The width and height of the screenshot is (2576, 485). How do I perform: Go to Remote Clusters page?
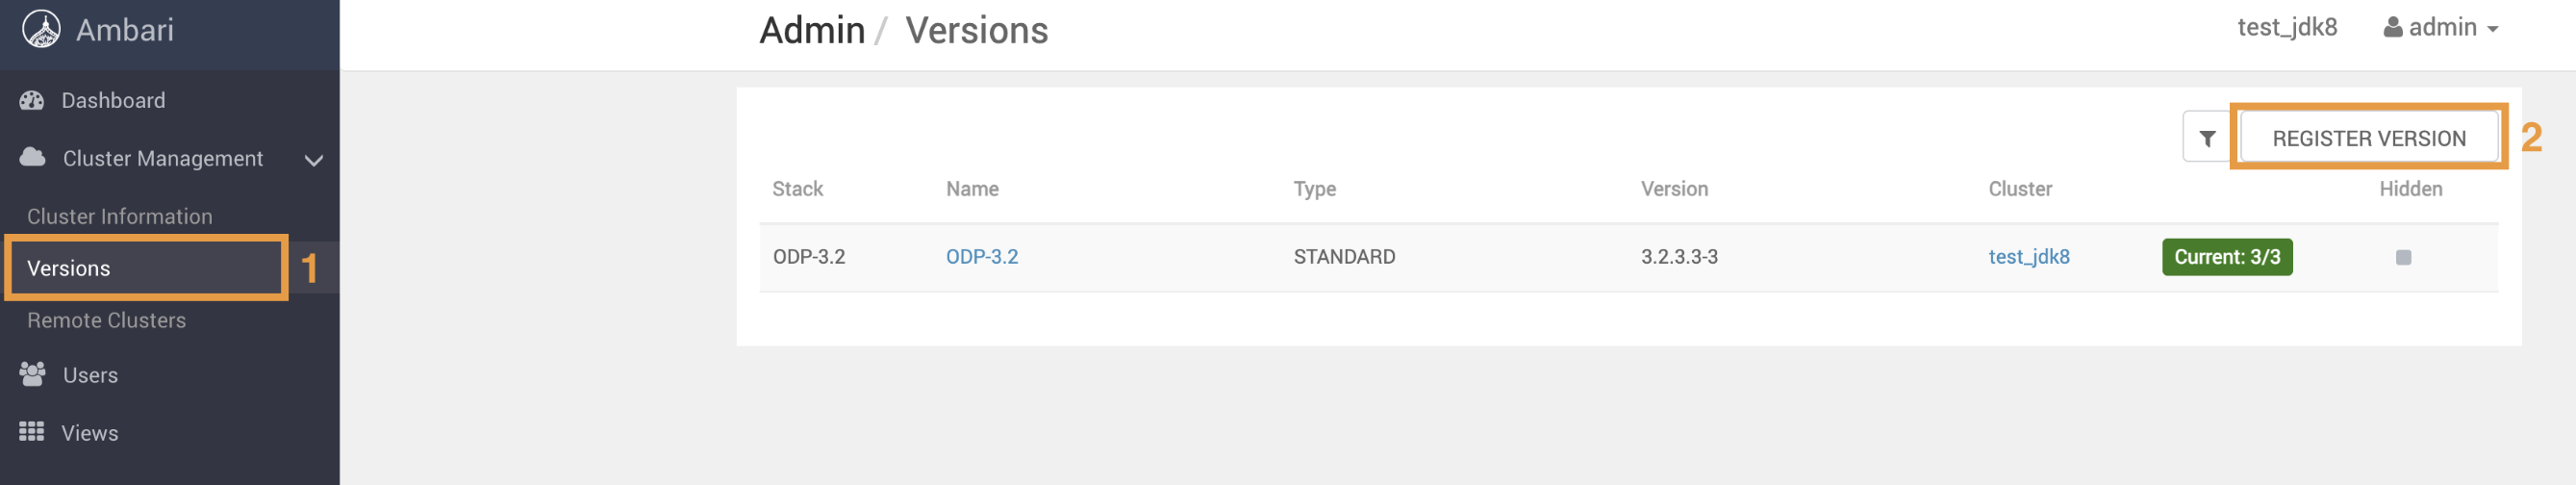(x=106, y=320)
